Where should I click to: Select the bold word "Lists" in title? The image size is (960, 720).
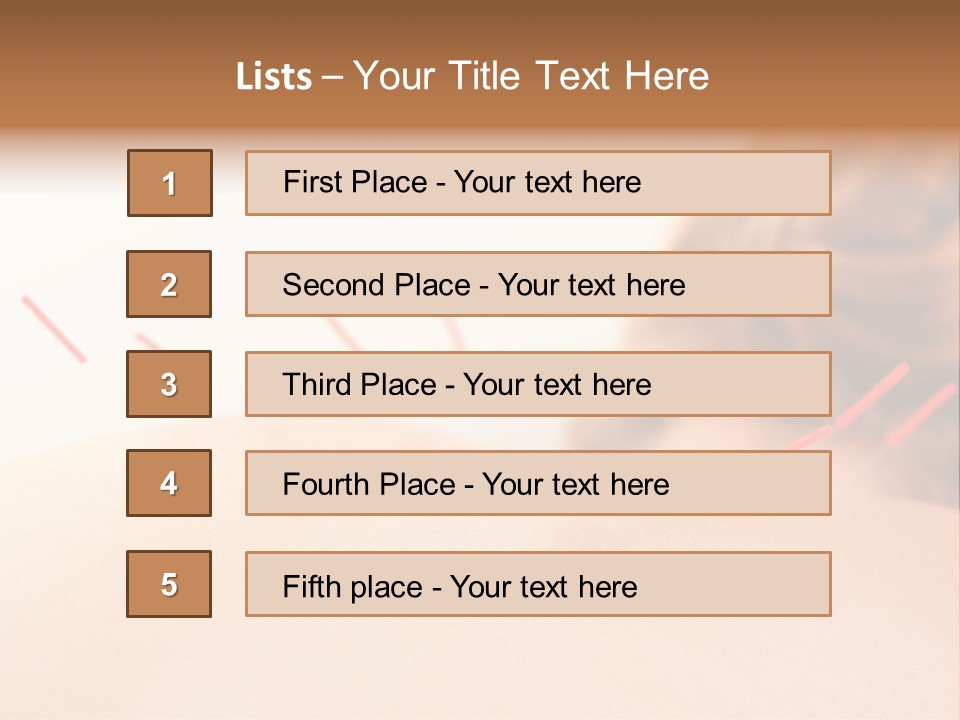[274, 77]
